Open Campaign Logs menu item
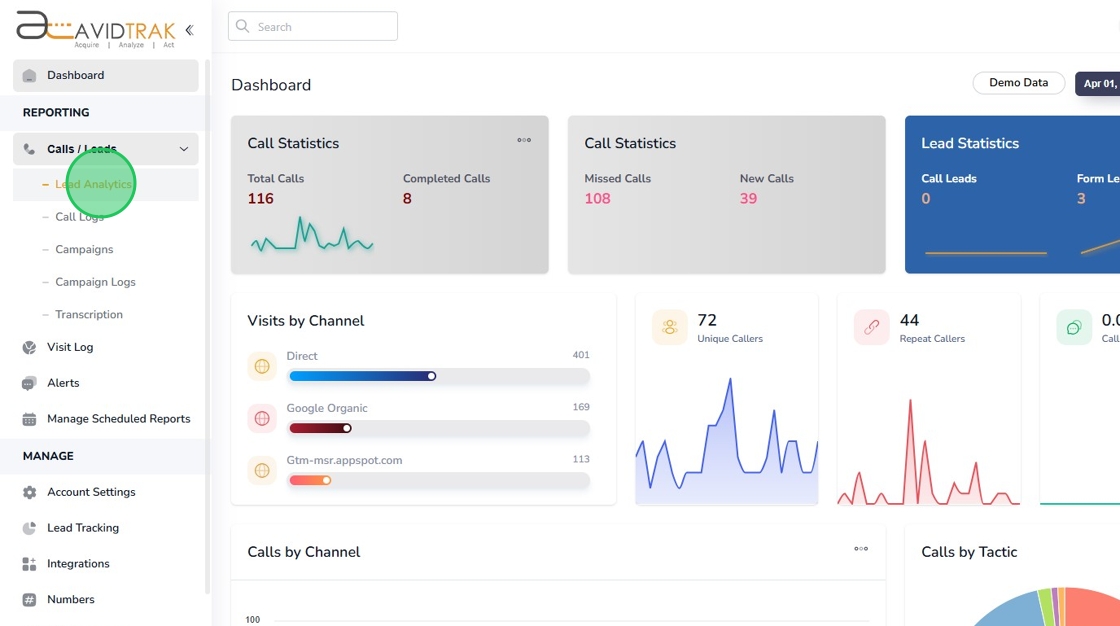 click(95, 282)
